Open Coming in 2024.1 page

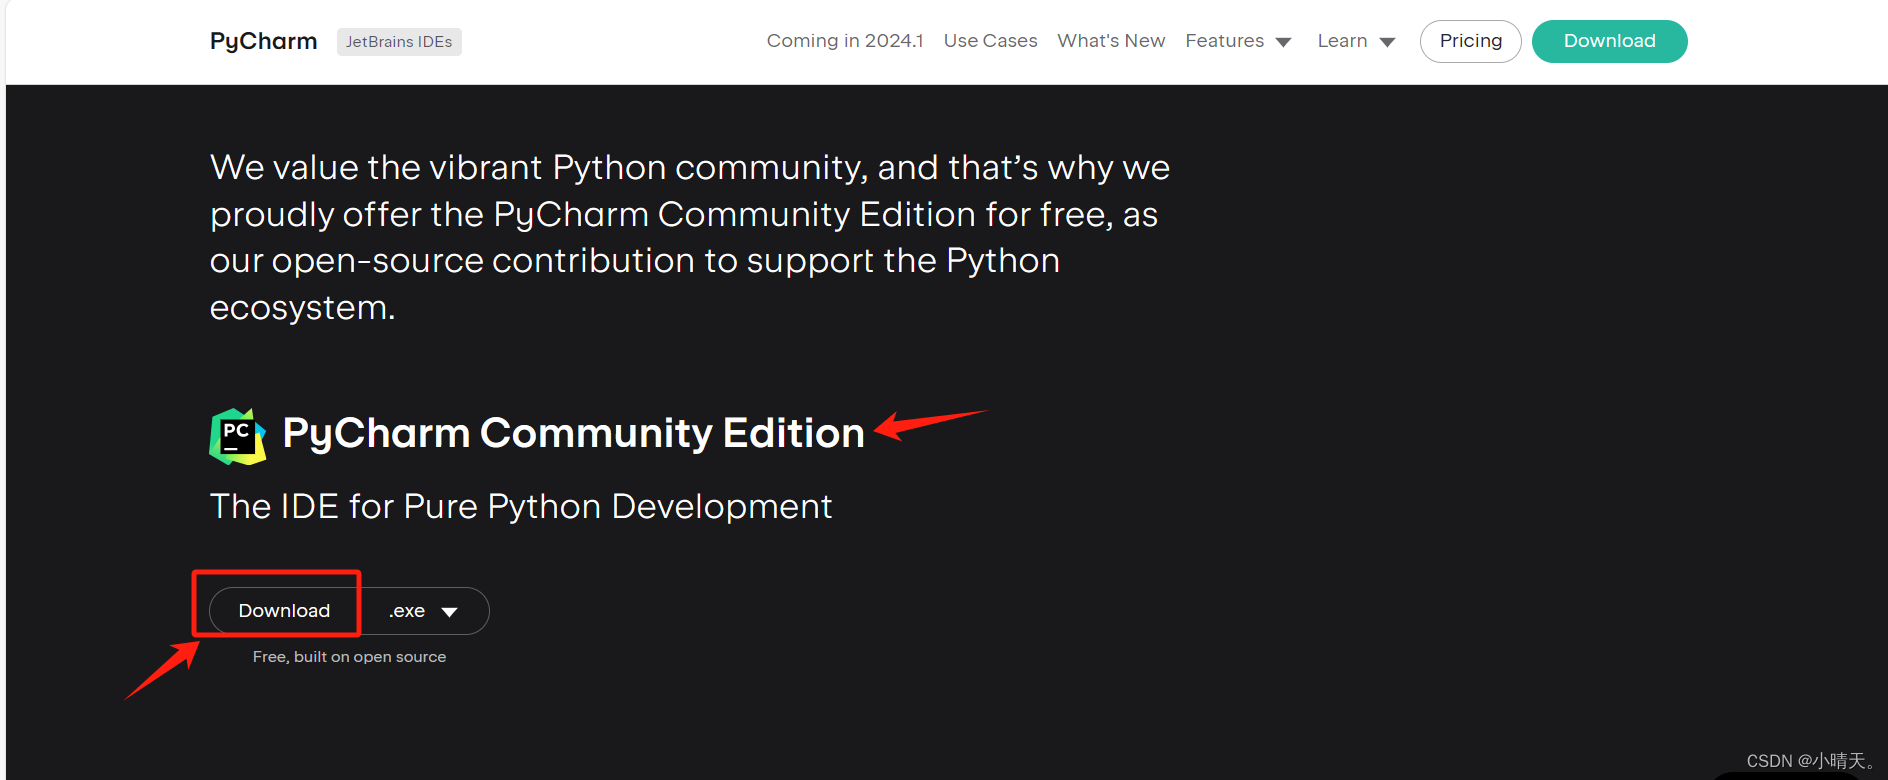[845, 41]
